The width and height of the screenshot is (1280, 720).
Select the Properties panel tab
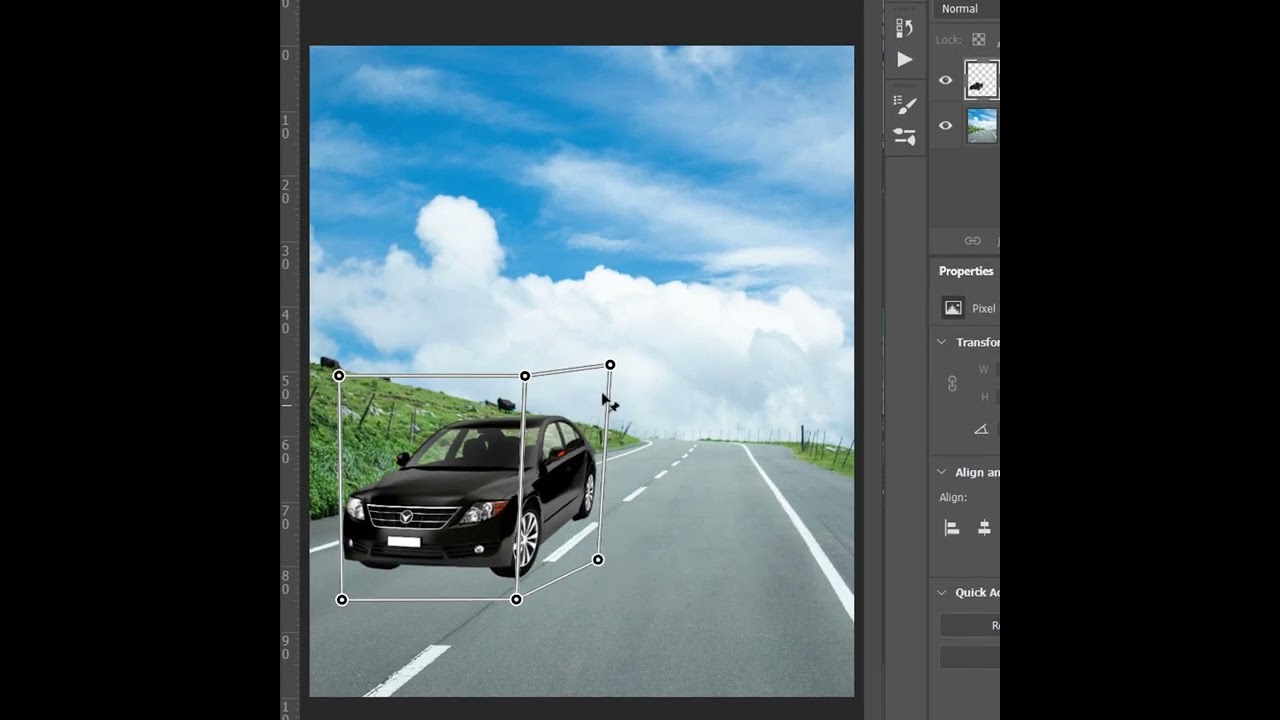click(966, 271)
